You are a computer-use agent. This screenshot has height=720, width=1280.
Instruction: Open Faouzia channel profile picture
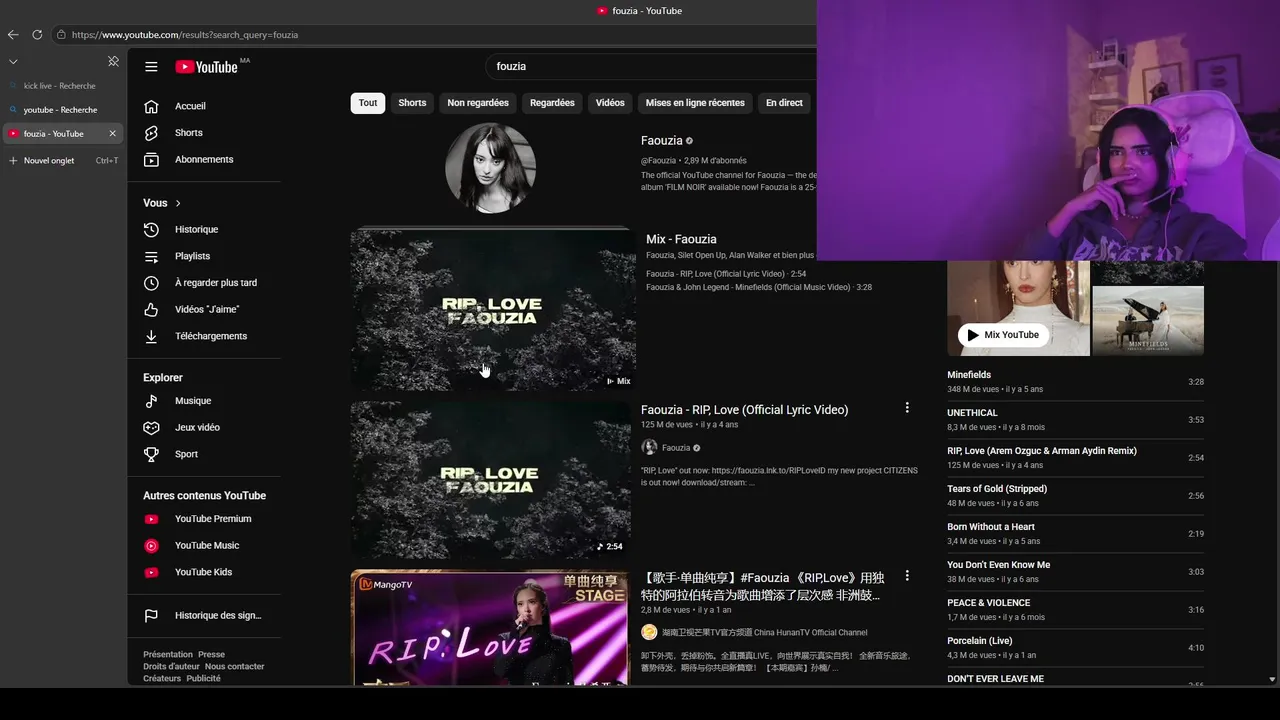(x=490, y=168)
